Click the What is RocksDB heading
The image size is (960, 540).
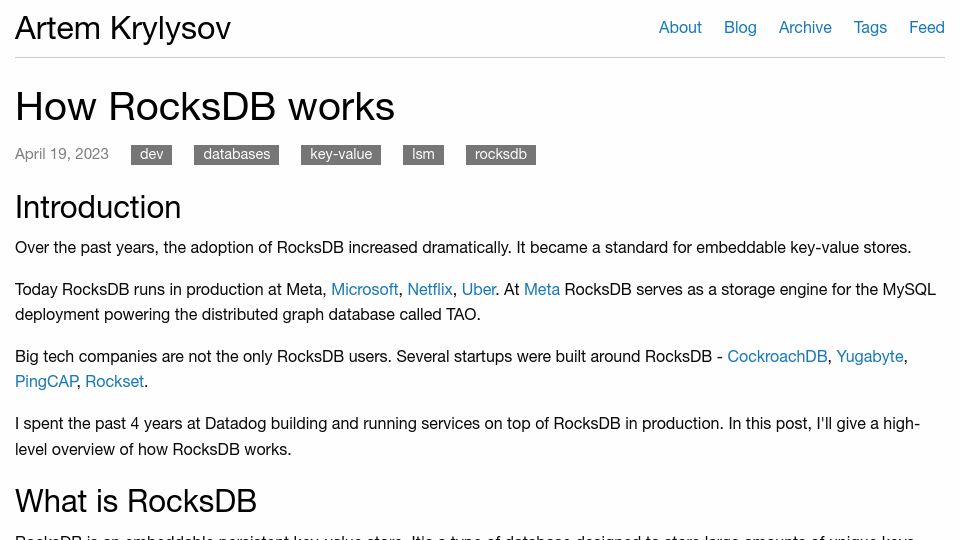coord(136,501)
